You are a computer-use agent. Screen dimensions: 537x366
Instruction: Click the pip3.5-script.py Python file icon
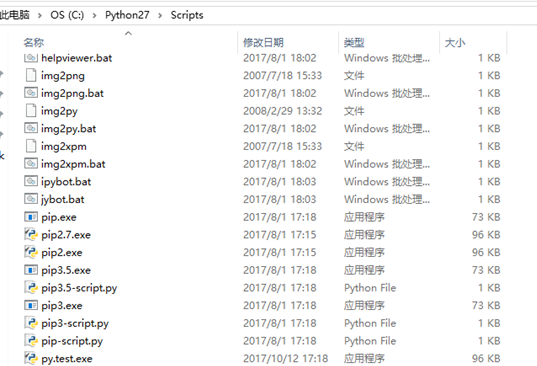31,288
